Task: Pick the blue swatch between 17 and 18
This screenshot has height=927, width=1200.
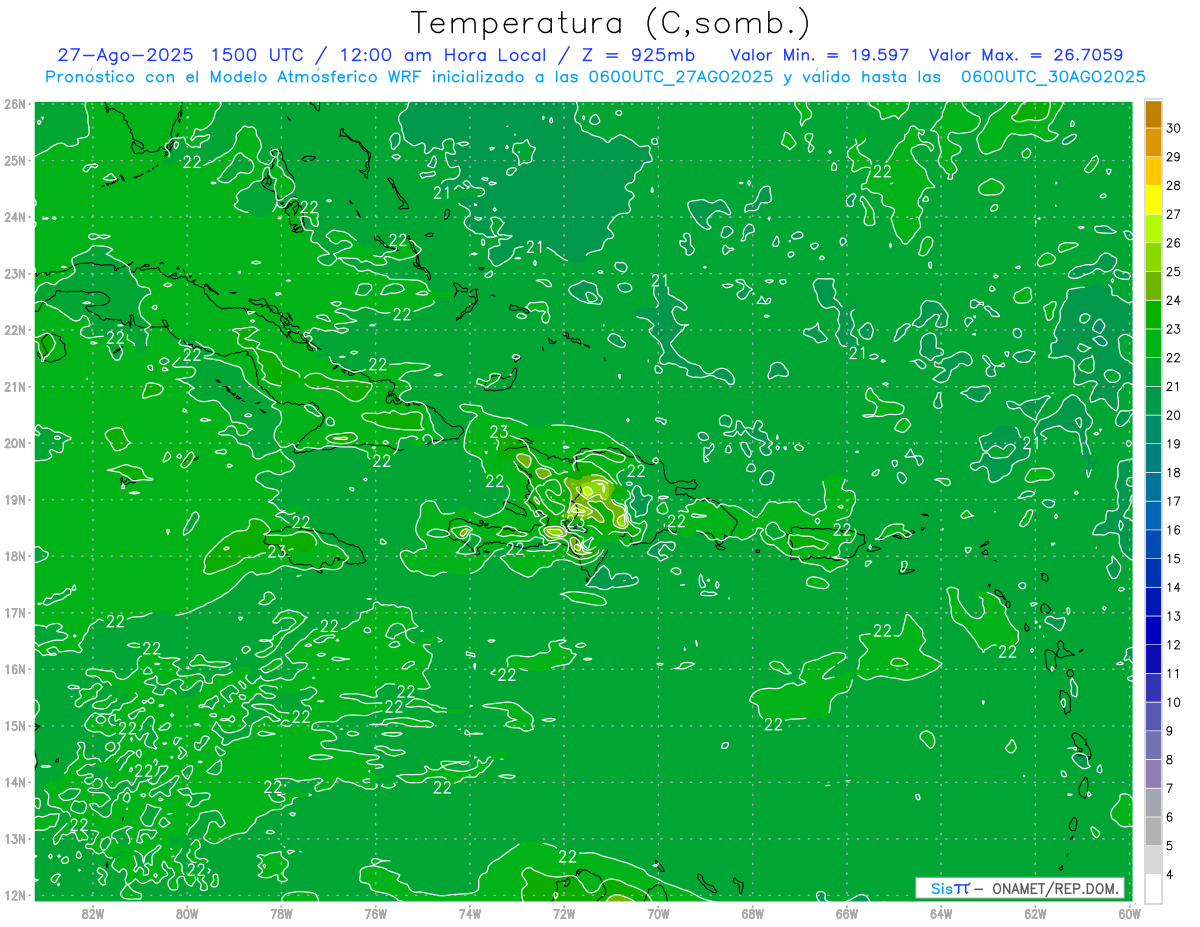Action: (x=1153, y=486)
